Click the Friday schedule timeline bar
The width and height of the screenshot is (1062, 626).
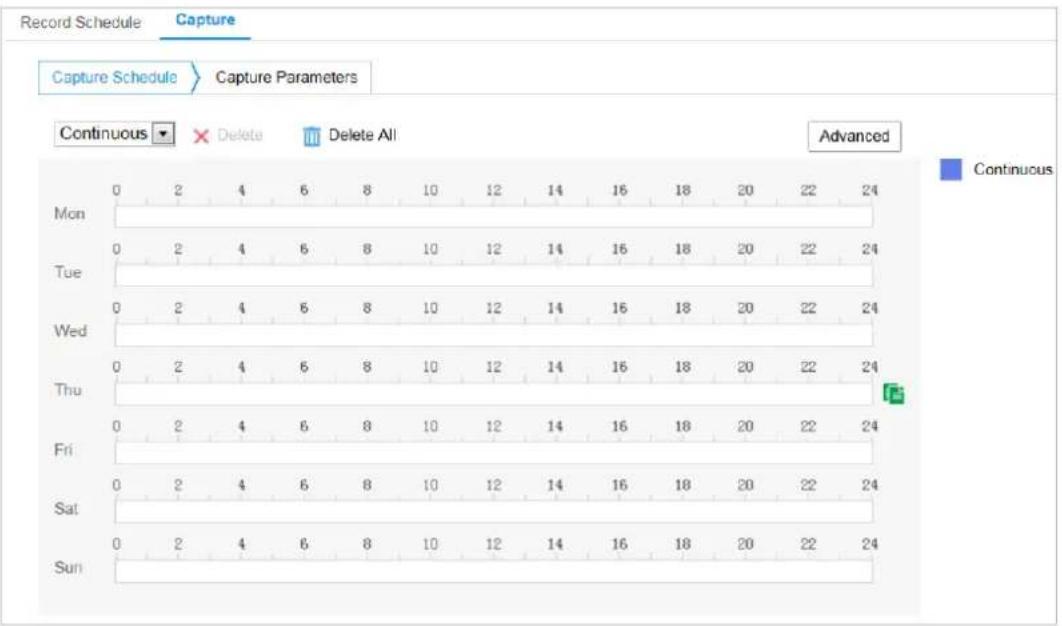pos(494,453)
